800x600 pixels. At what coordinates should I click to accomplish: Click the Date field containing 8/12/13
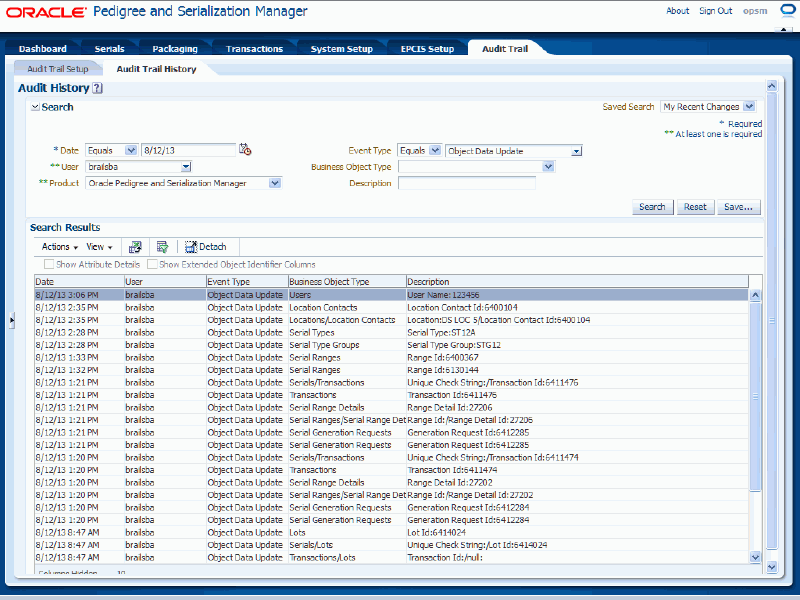pos(188,150)
